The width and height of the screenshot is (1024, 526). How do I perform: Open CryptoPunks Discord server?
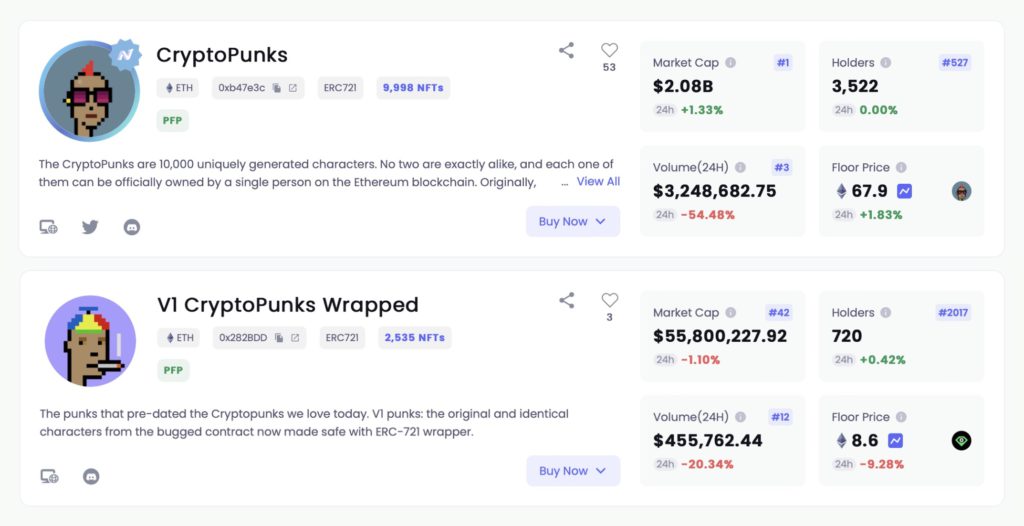[x=132, y=227]
